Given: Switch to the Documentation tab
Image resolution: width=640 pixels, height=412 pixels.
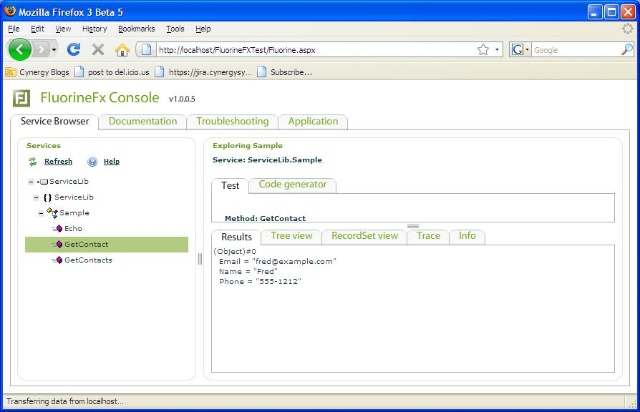Looking at the screenshot, I should click(142, 121).
